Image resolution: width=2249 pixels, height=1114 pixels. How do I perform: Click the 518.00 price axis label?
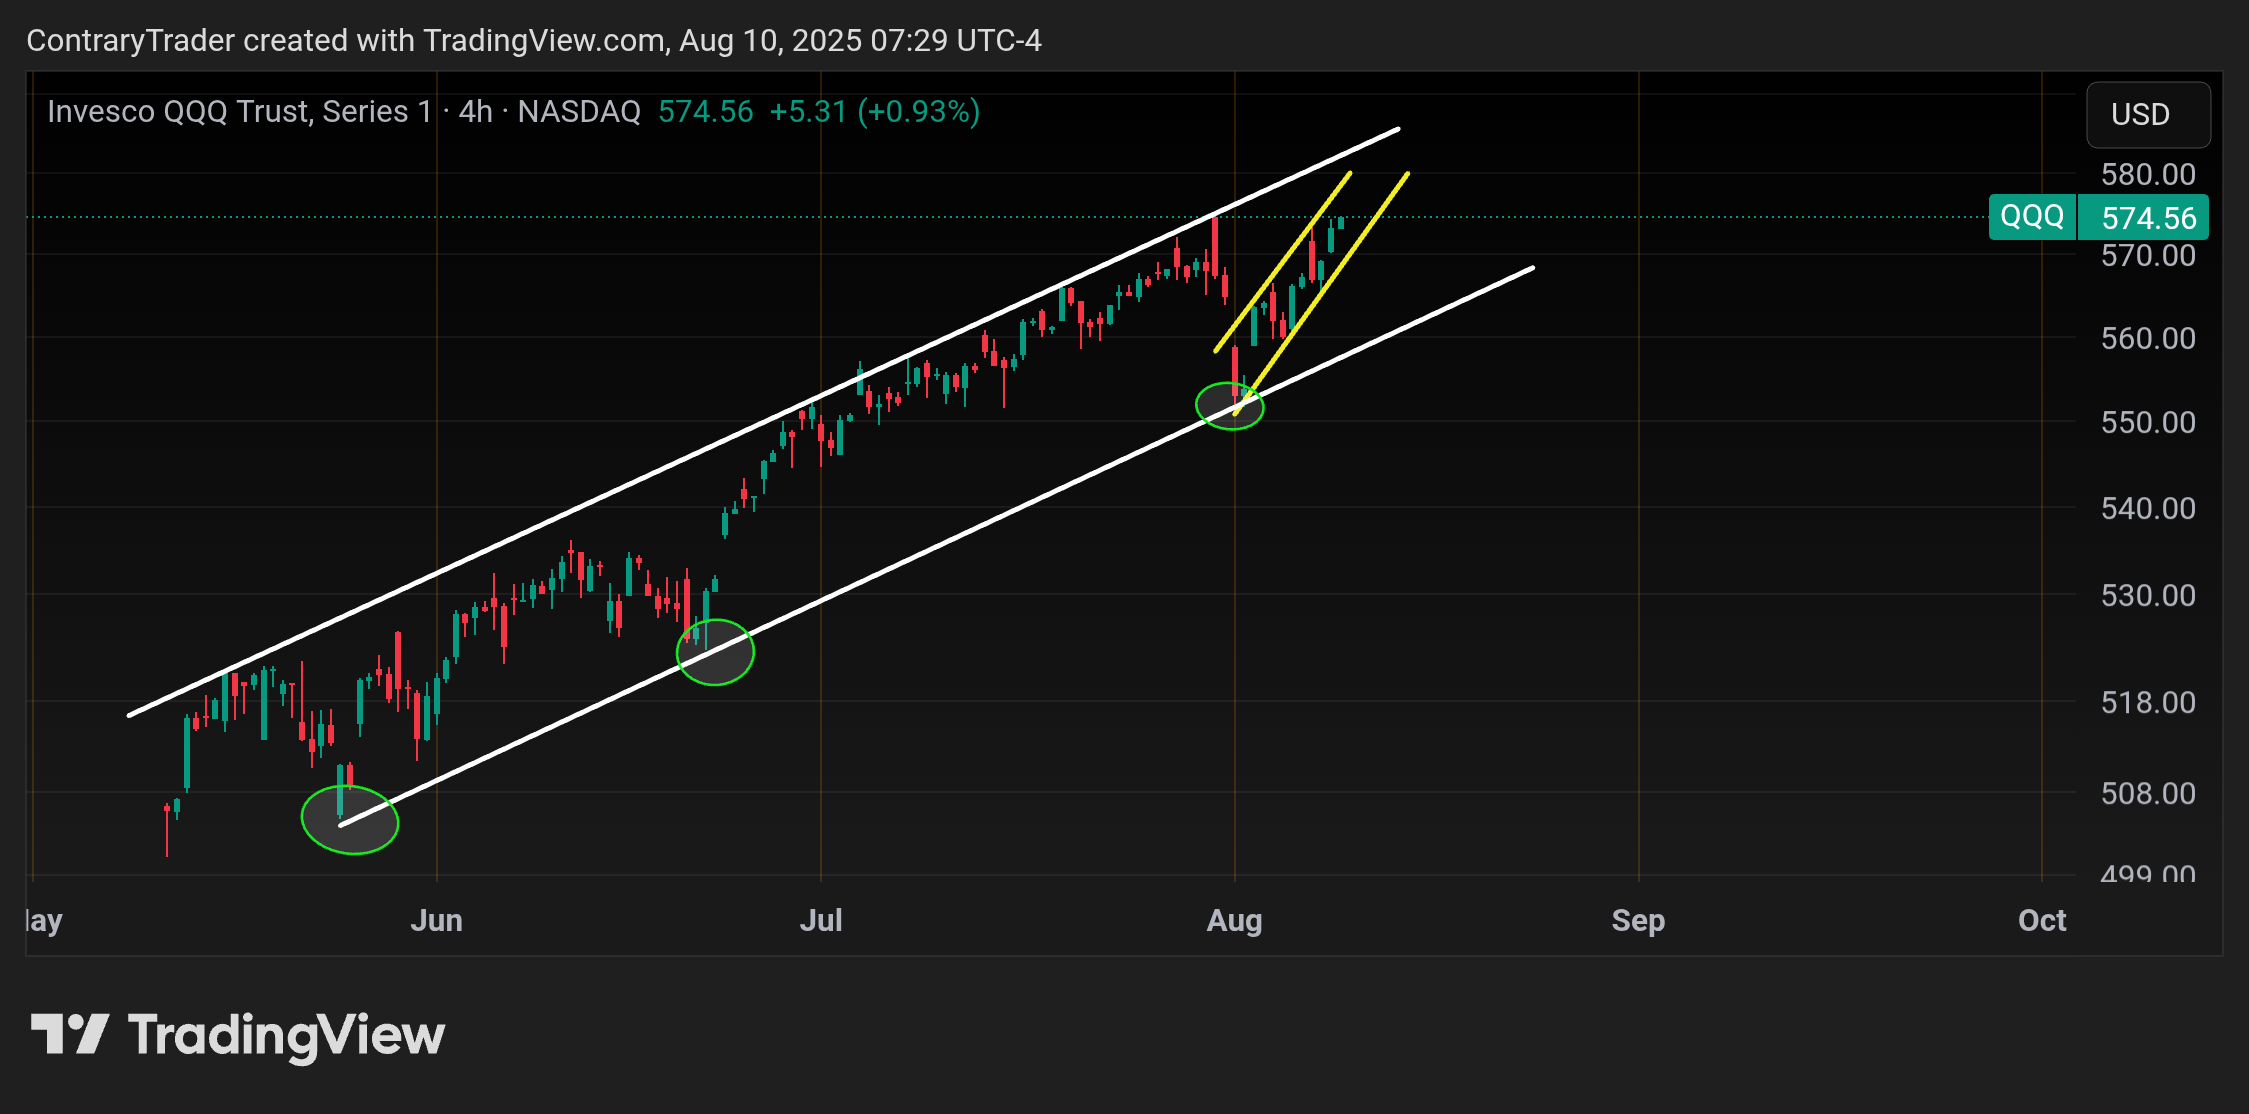tap(2148, 703)
